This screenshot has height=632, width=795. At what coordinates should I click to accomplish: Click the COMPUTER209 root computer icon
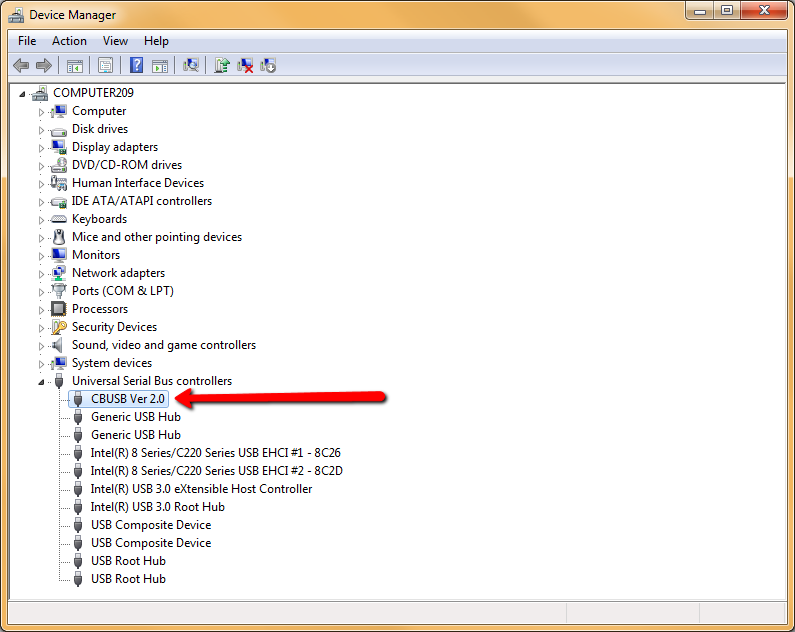click(40, 93)
